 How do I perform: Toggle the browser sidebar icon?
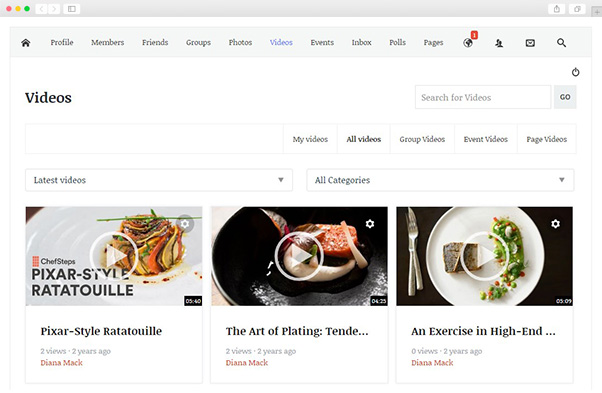(71, 8)
